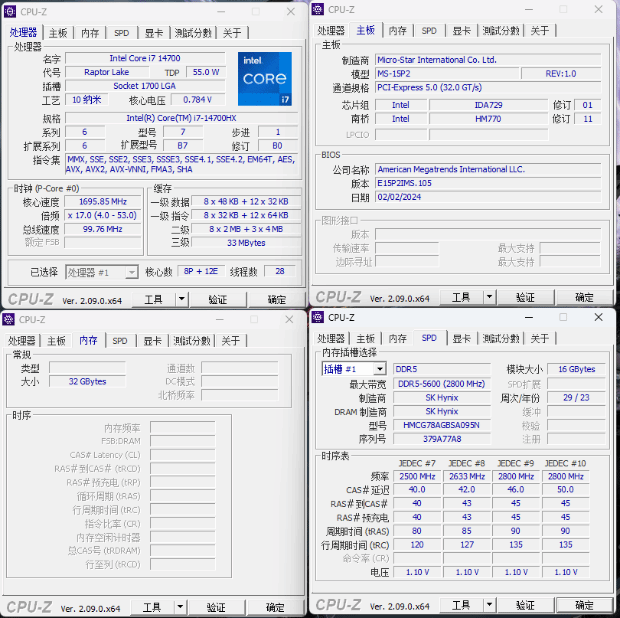Click module size value 16 GBytes
The height and width of the screenshot is (618, 620).
pyautogui.click(x=577, y=369)
